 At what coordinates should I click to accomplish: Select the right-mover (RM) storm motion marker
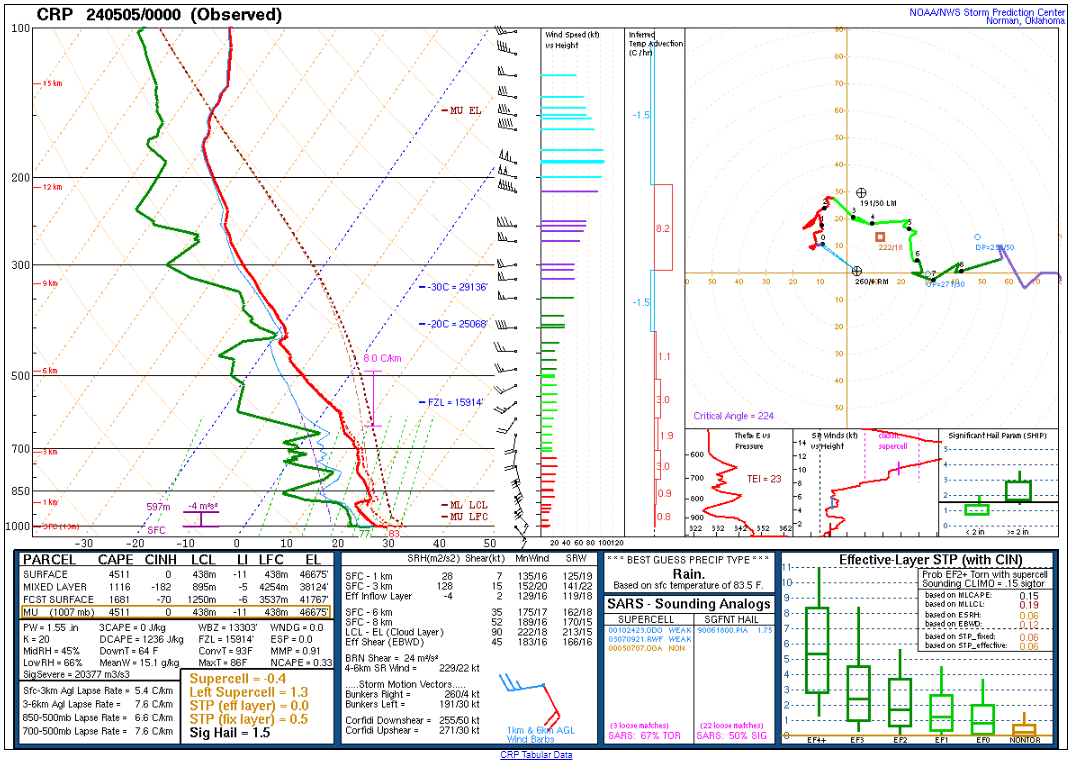coord(856,271)
